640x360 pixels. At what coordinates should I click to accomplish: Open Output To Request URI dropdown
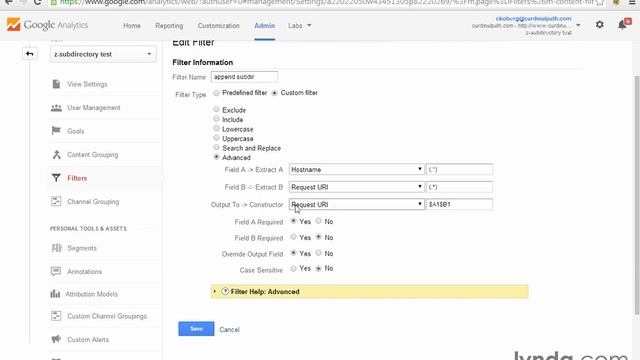[356, 204]
